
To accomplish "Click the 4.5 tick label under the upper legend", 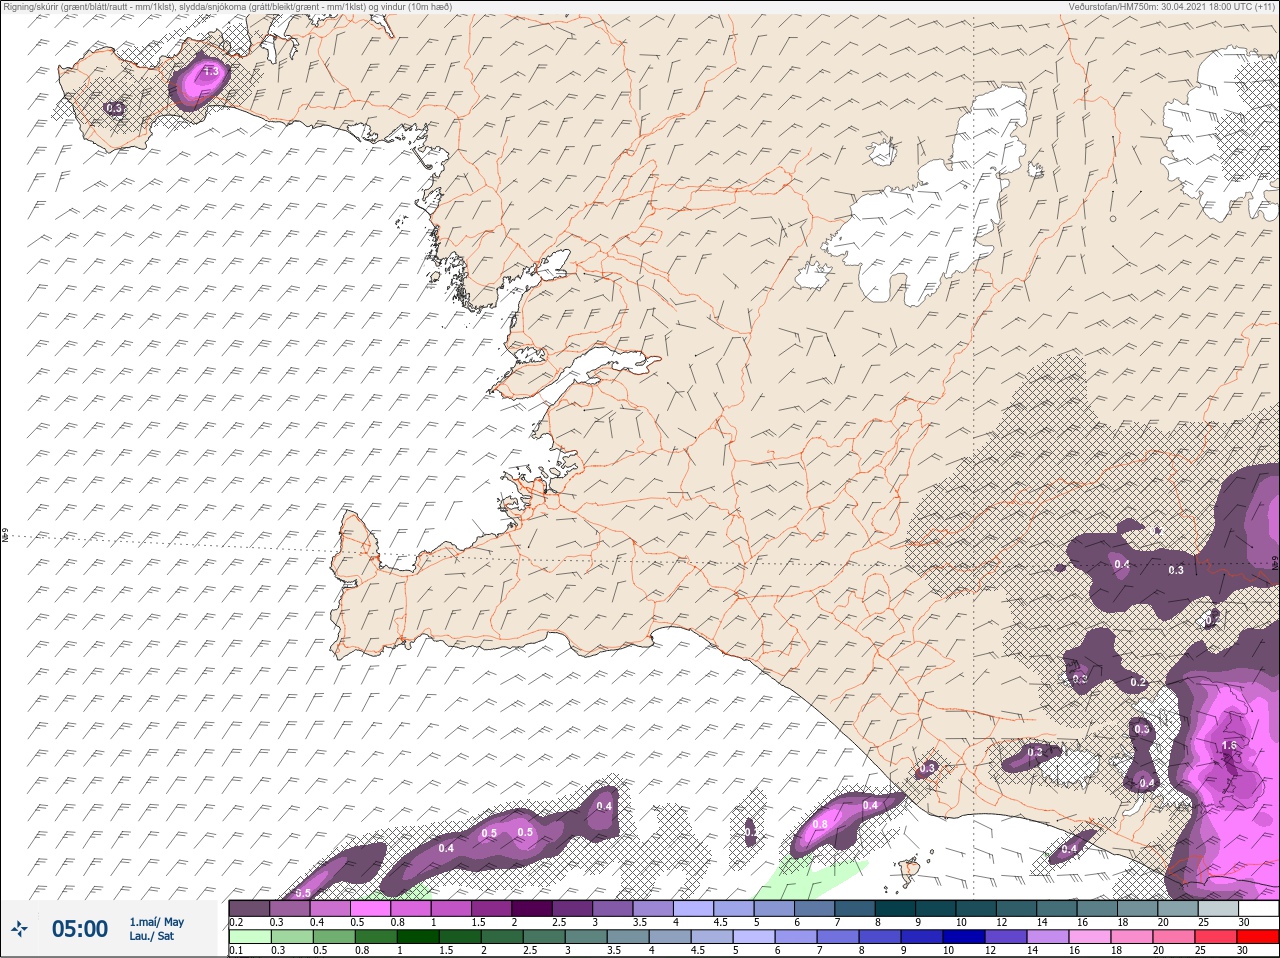I will pyautogui.click(x=720, y=922).
